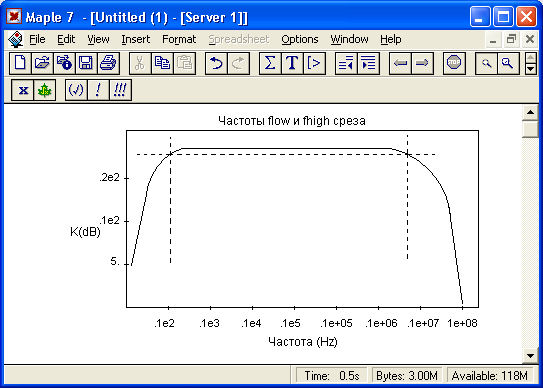Expand toolbar with the bottom down-arrow button
The width and height of the screenshot is (543, 388).
531,69
